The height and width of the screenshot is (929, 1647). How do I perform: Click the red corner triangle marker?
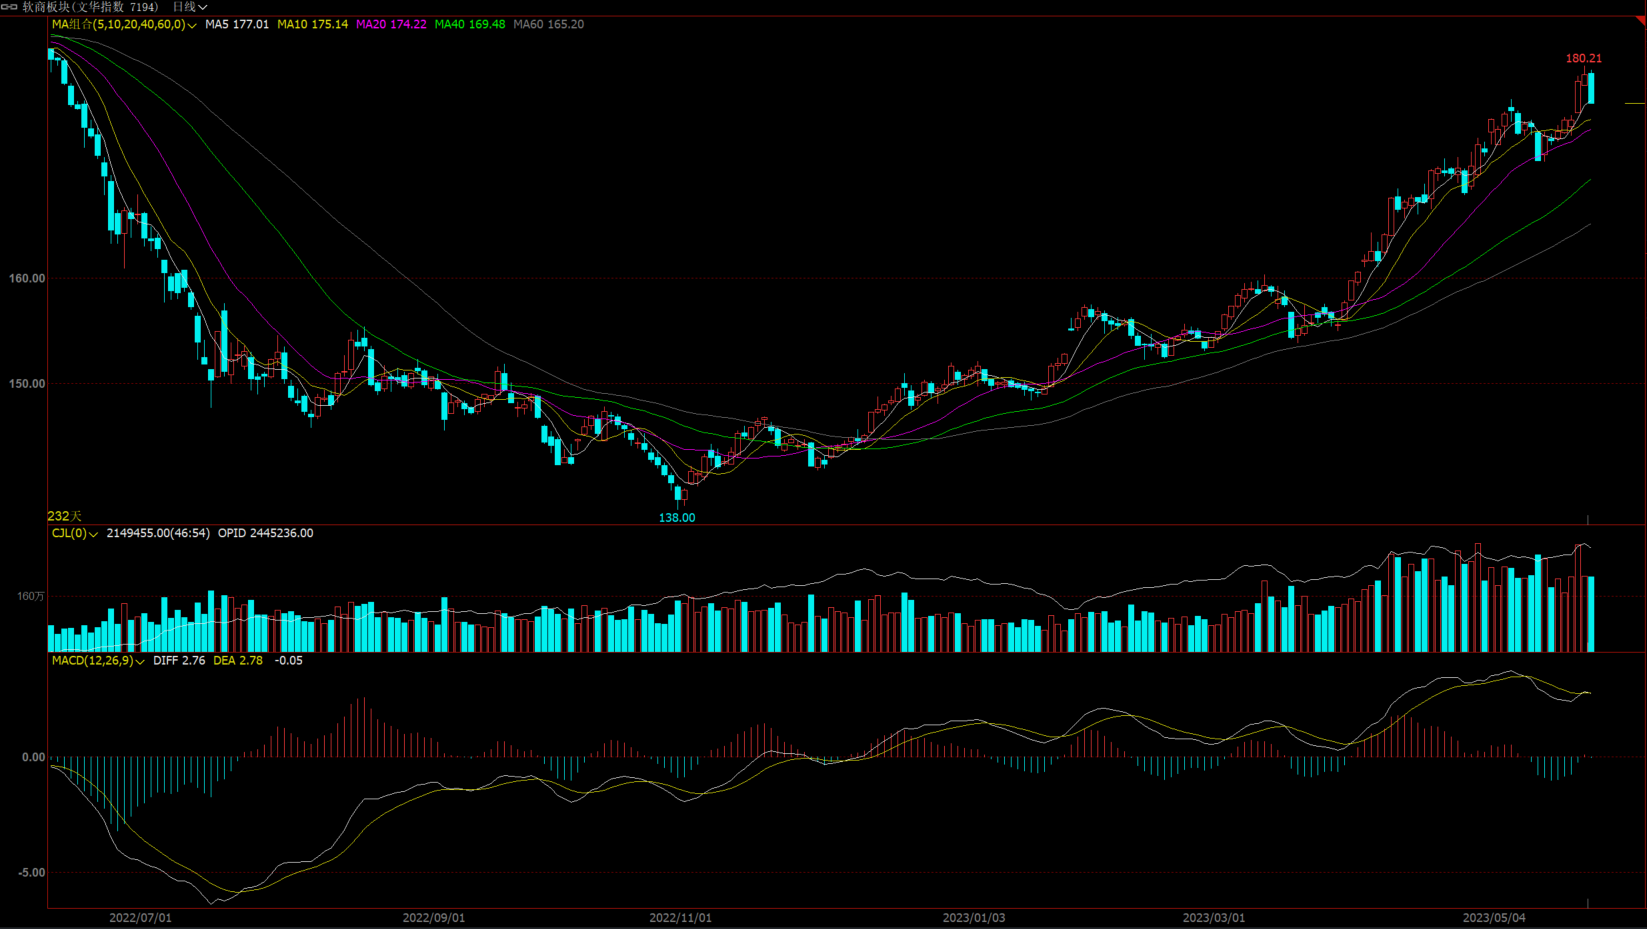1640,21
